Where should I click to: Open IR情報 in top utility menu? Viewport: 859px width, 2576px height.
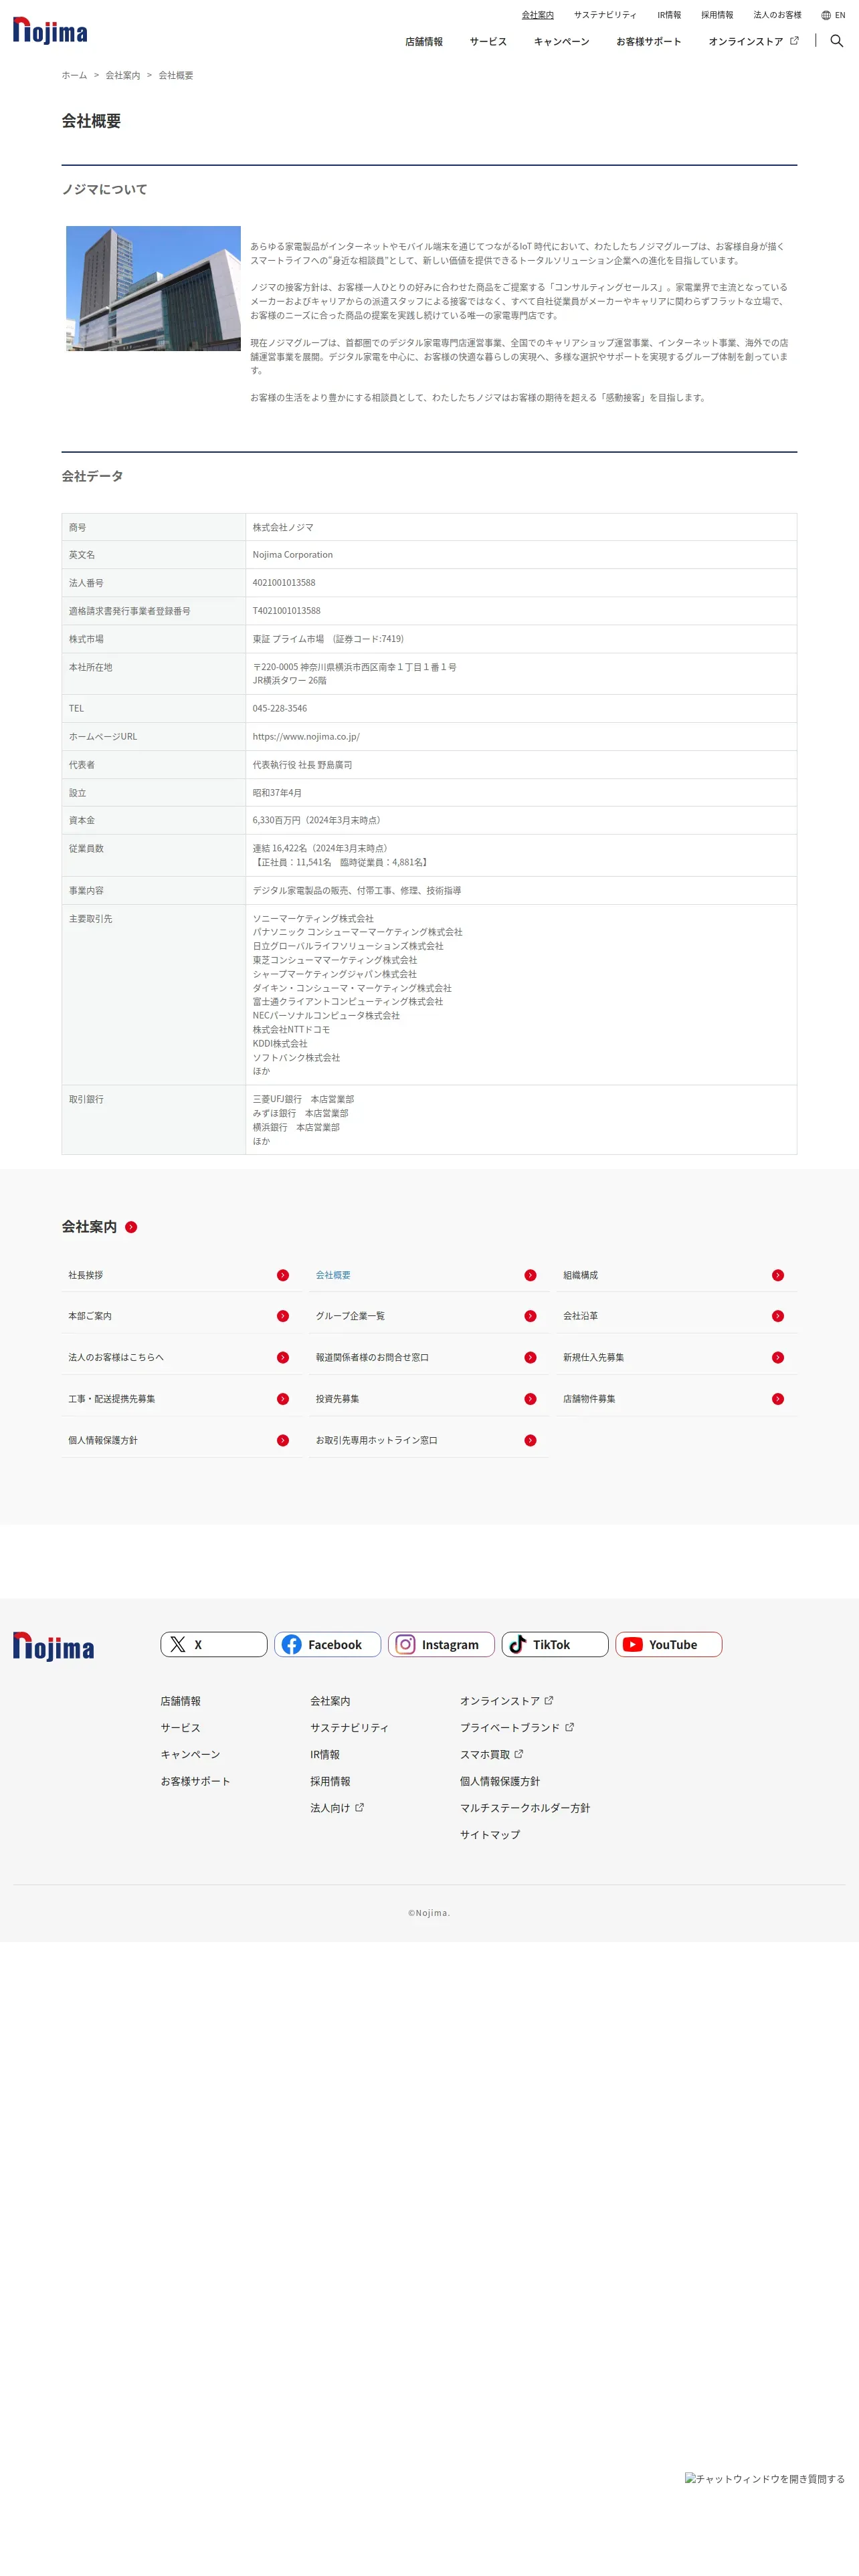pos(669,15)
